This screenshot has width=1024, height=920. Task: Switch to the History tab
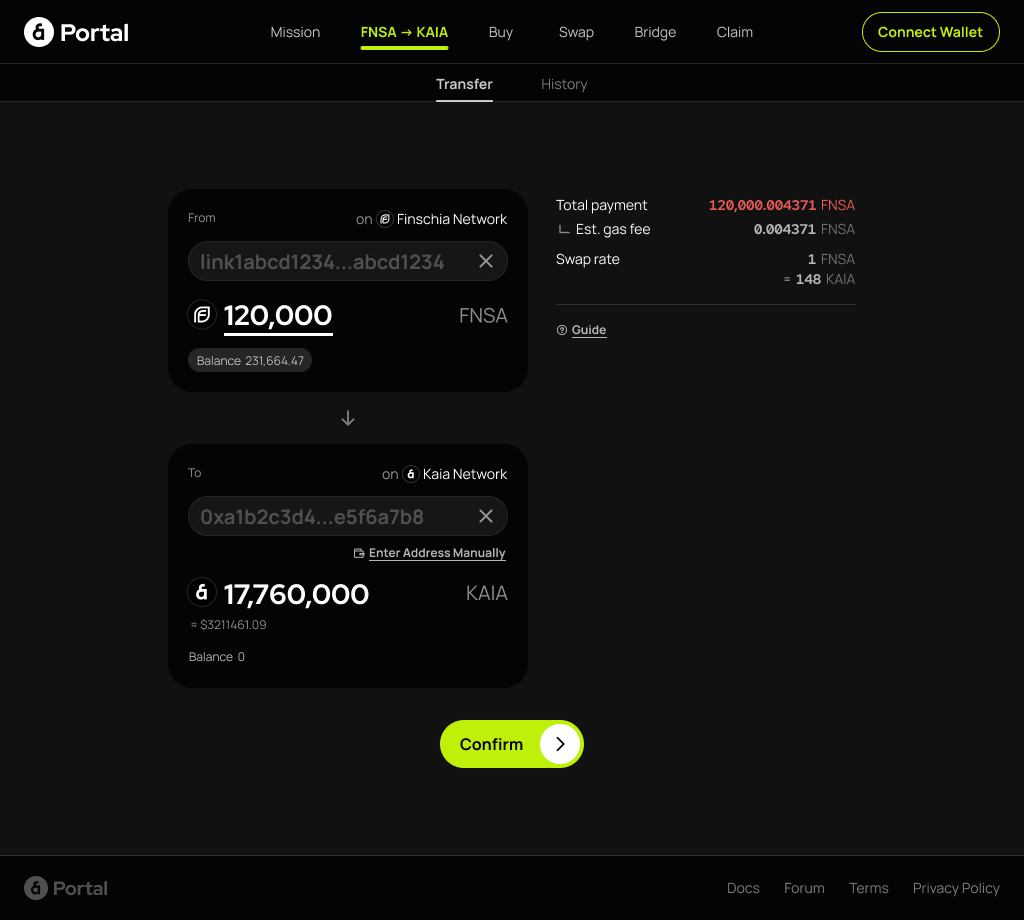click(x=564, y=84)
